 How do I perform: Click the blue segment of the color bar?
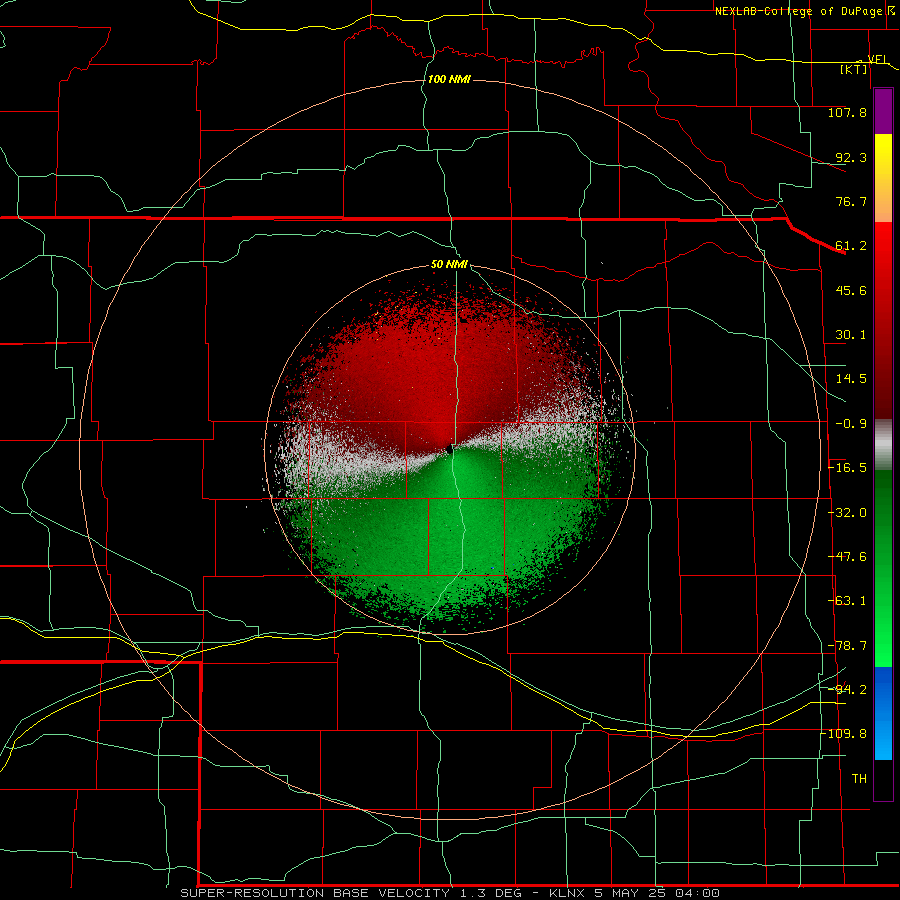[883, 713]
